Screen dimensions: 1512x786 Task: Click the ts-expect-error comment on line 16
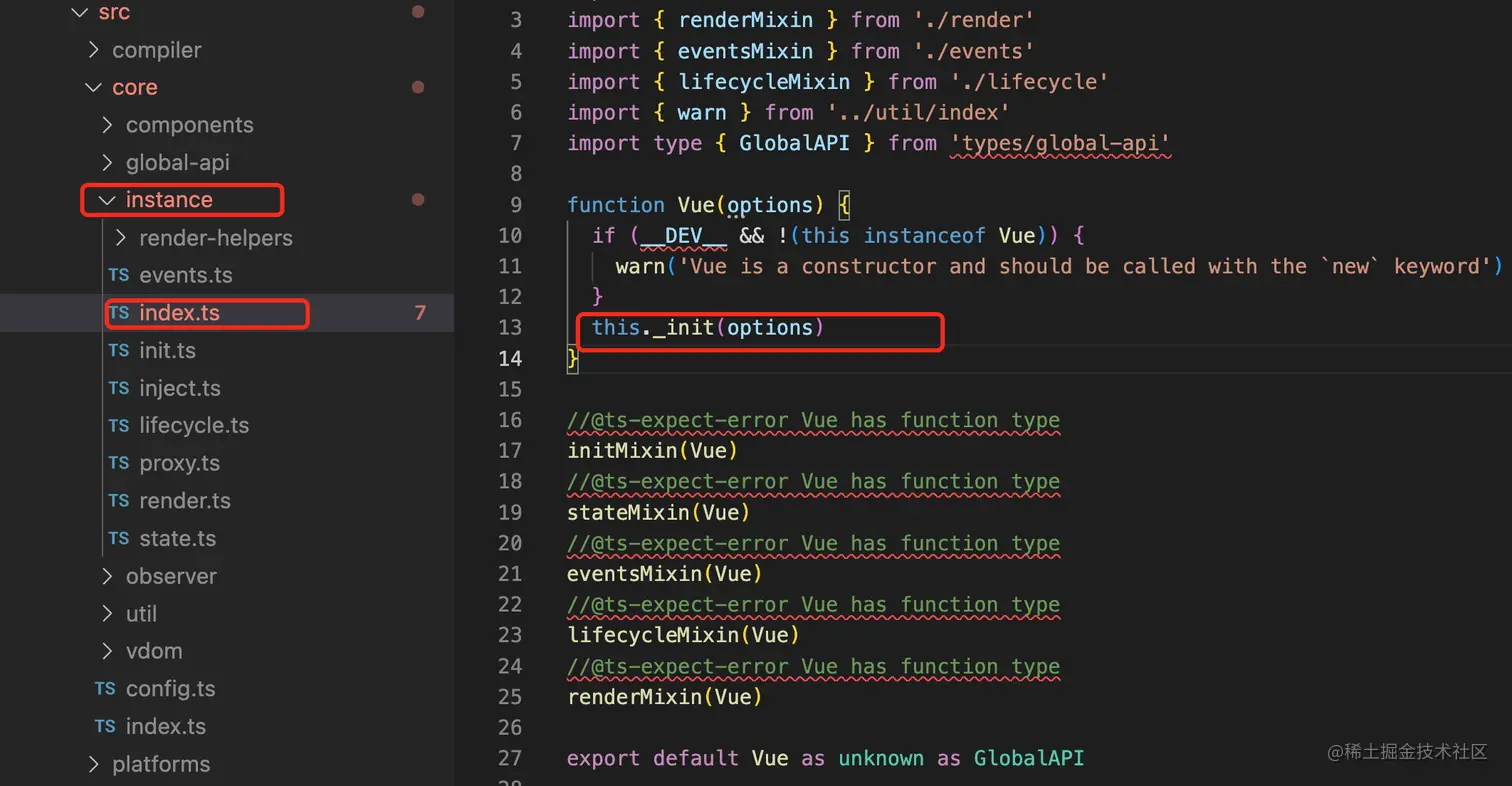tap(813, 420)
